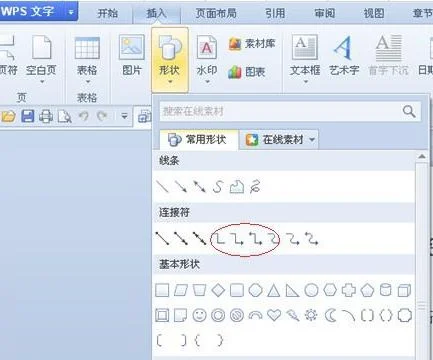Insert the Isosceles Triangle shape
This screenshot has width=433, height=360.
(274, 290)
